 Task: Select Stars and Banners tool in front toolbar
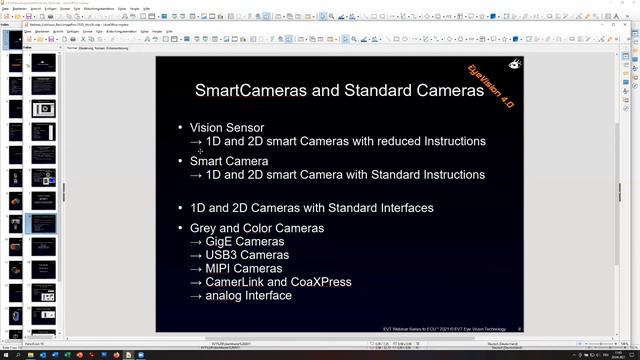coord(505,39)
